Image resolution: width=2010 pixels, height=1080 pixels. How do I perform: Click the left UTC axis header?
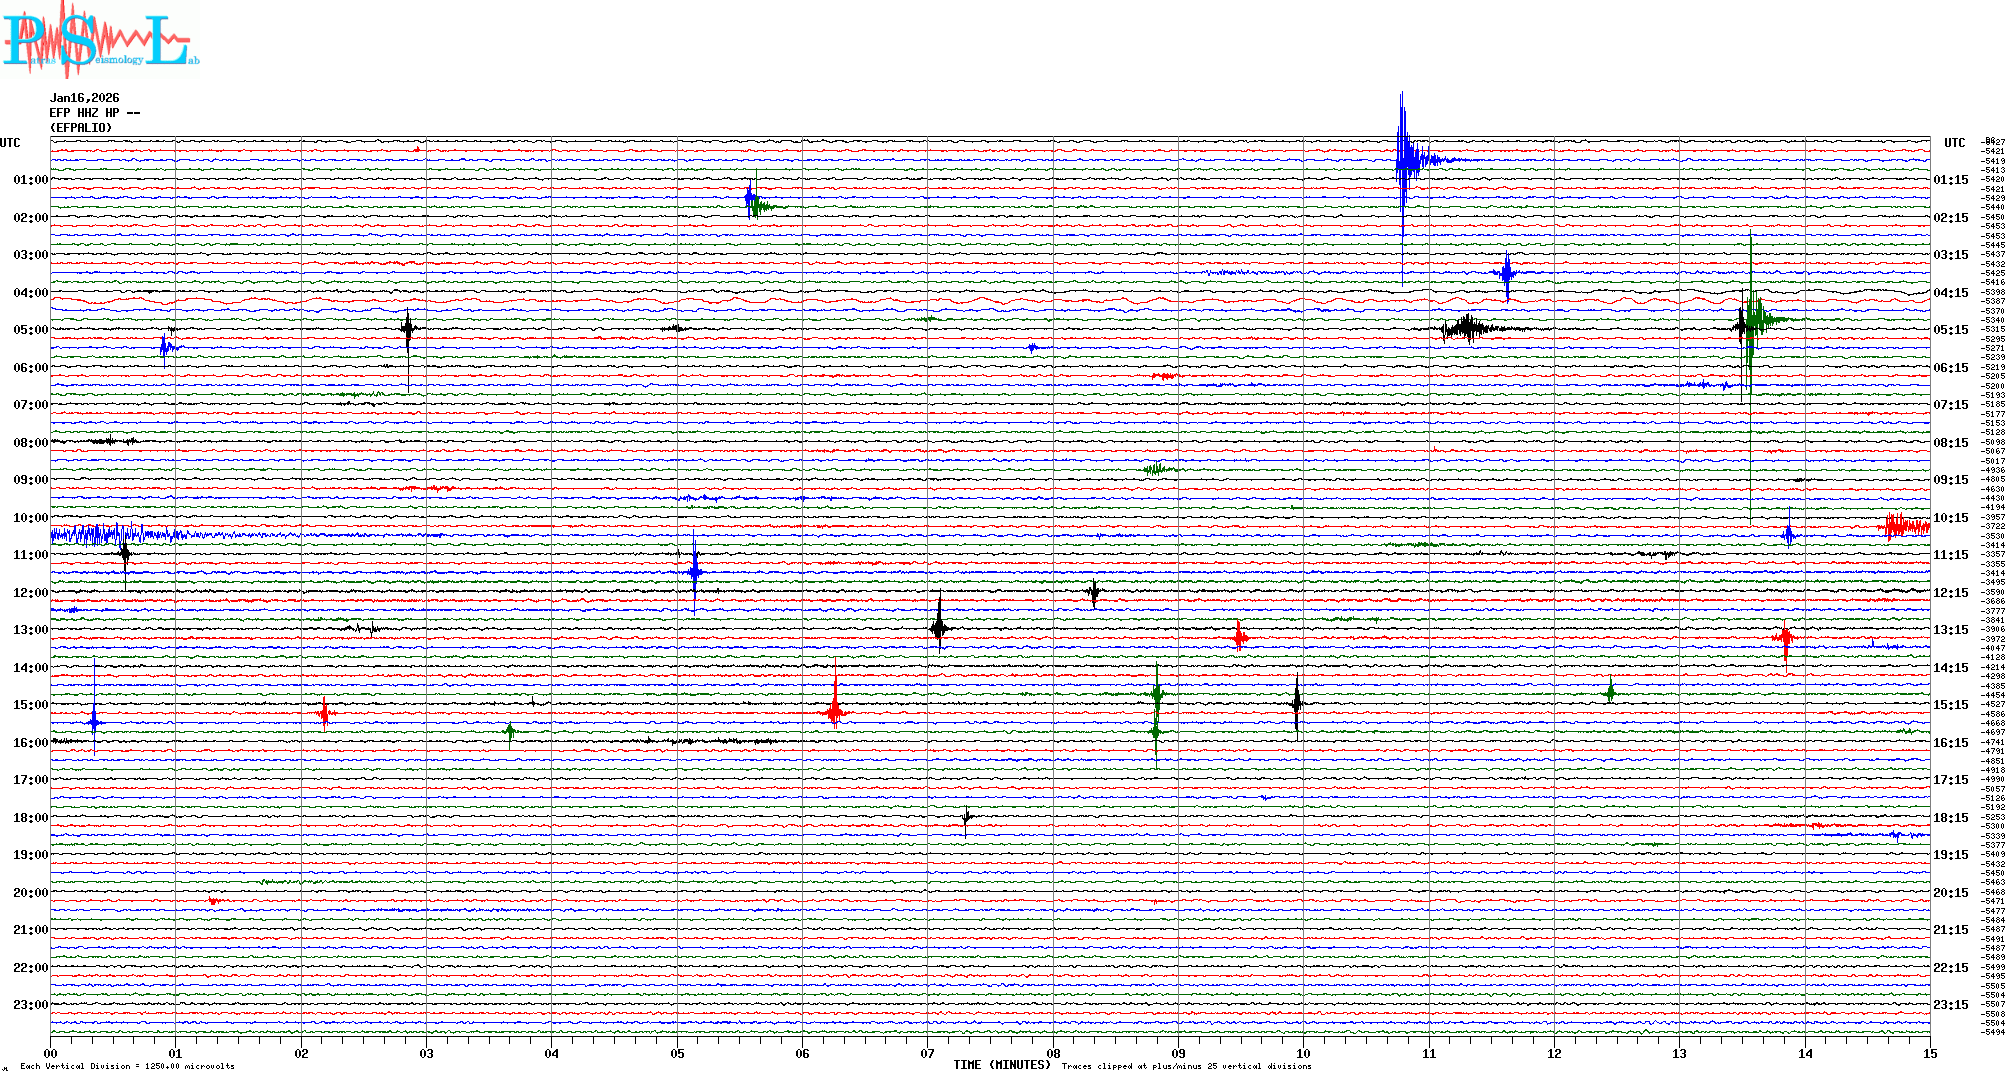[x=10, y=143]
